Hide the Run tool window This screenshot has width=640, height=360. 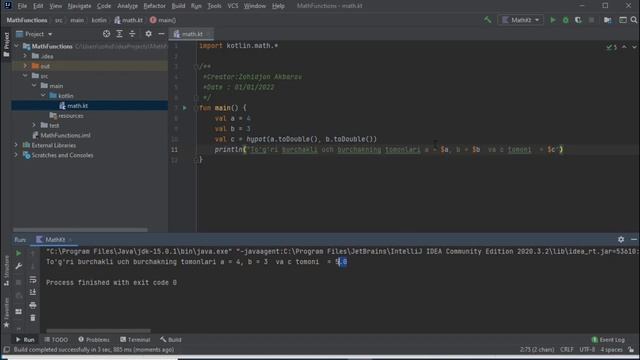click(633, 240)
